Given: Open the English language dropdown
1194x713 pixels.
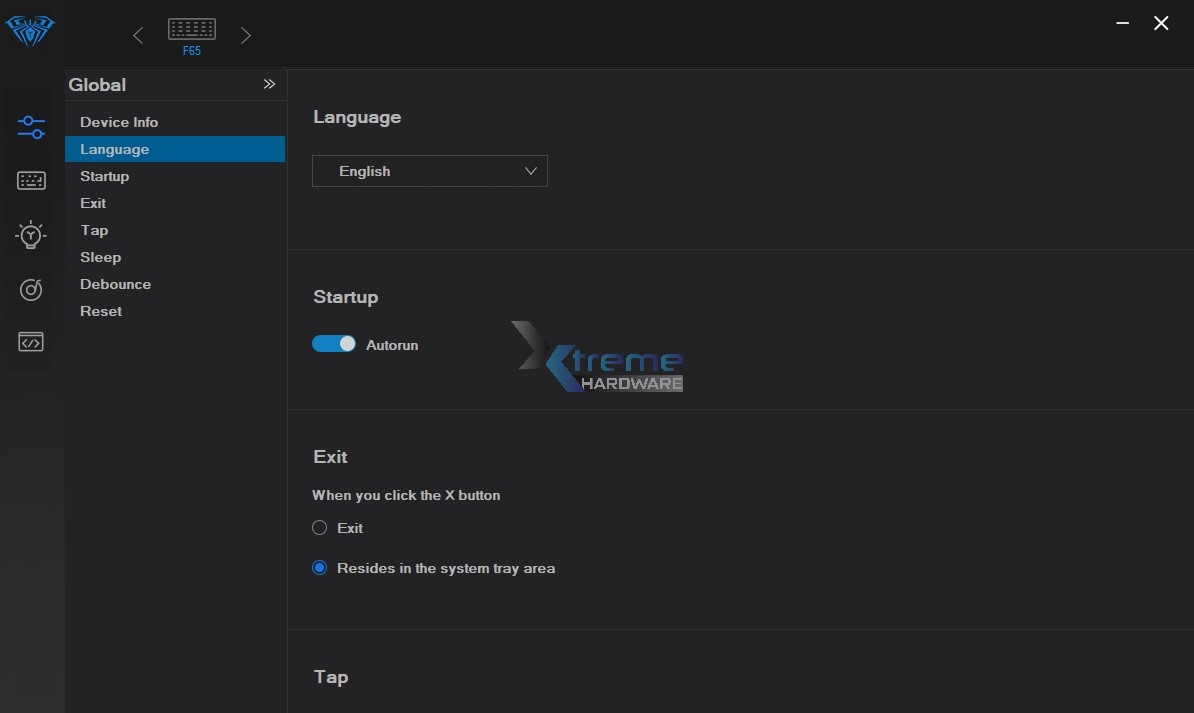Looking at the screenshot, I should pyautogui.click(x=430, y=171).
